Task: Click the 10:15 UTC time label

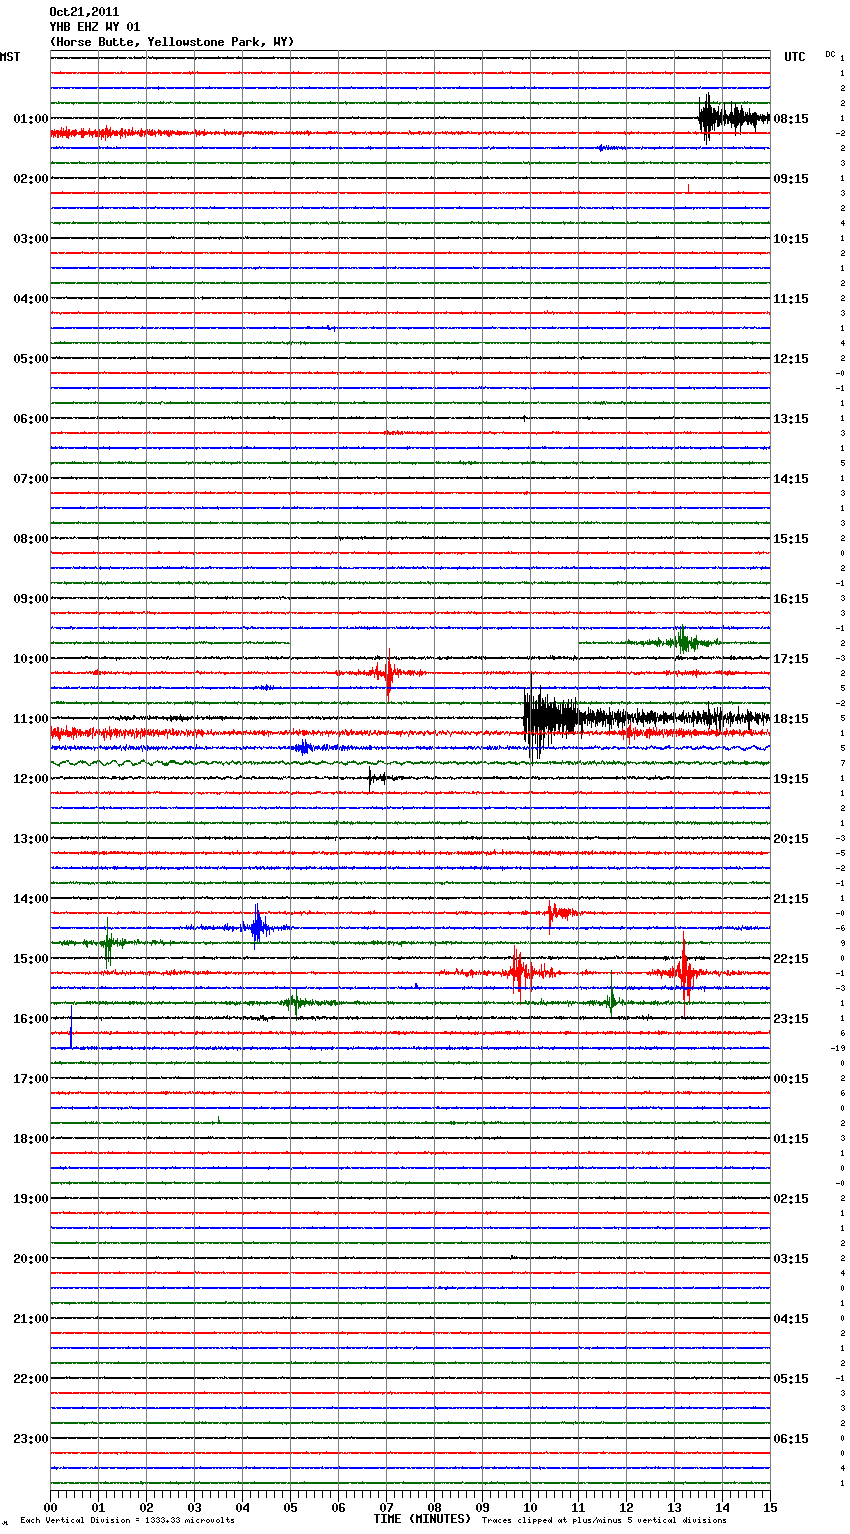Action: click(x=791, y=239)
